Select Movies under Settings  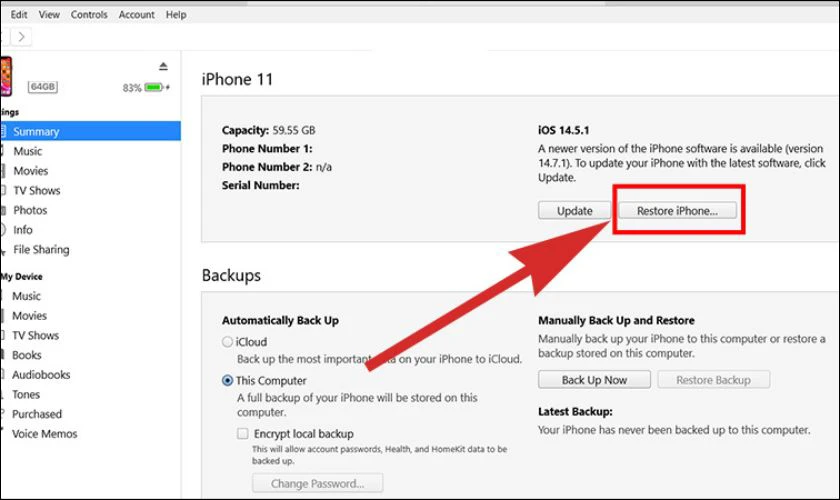(31, 171)
